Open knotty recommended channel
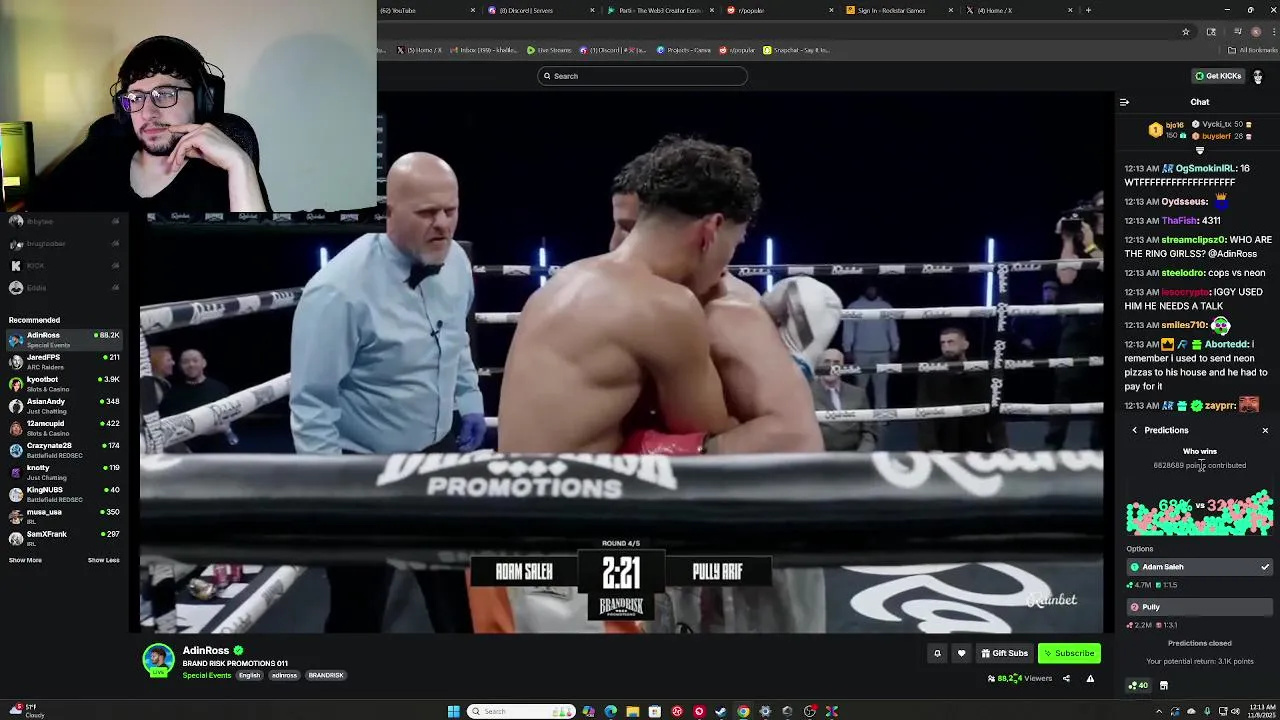This screenshot has width=1280, height=720. 64,471
